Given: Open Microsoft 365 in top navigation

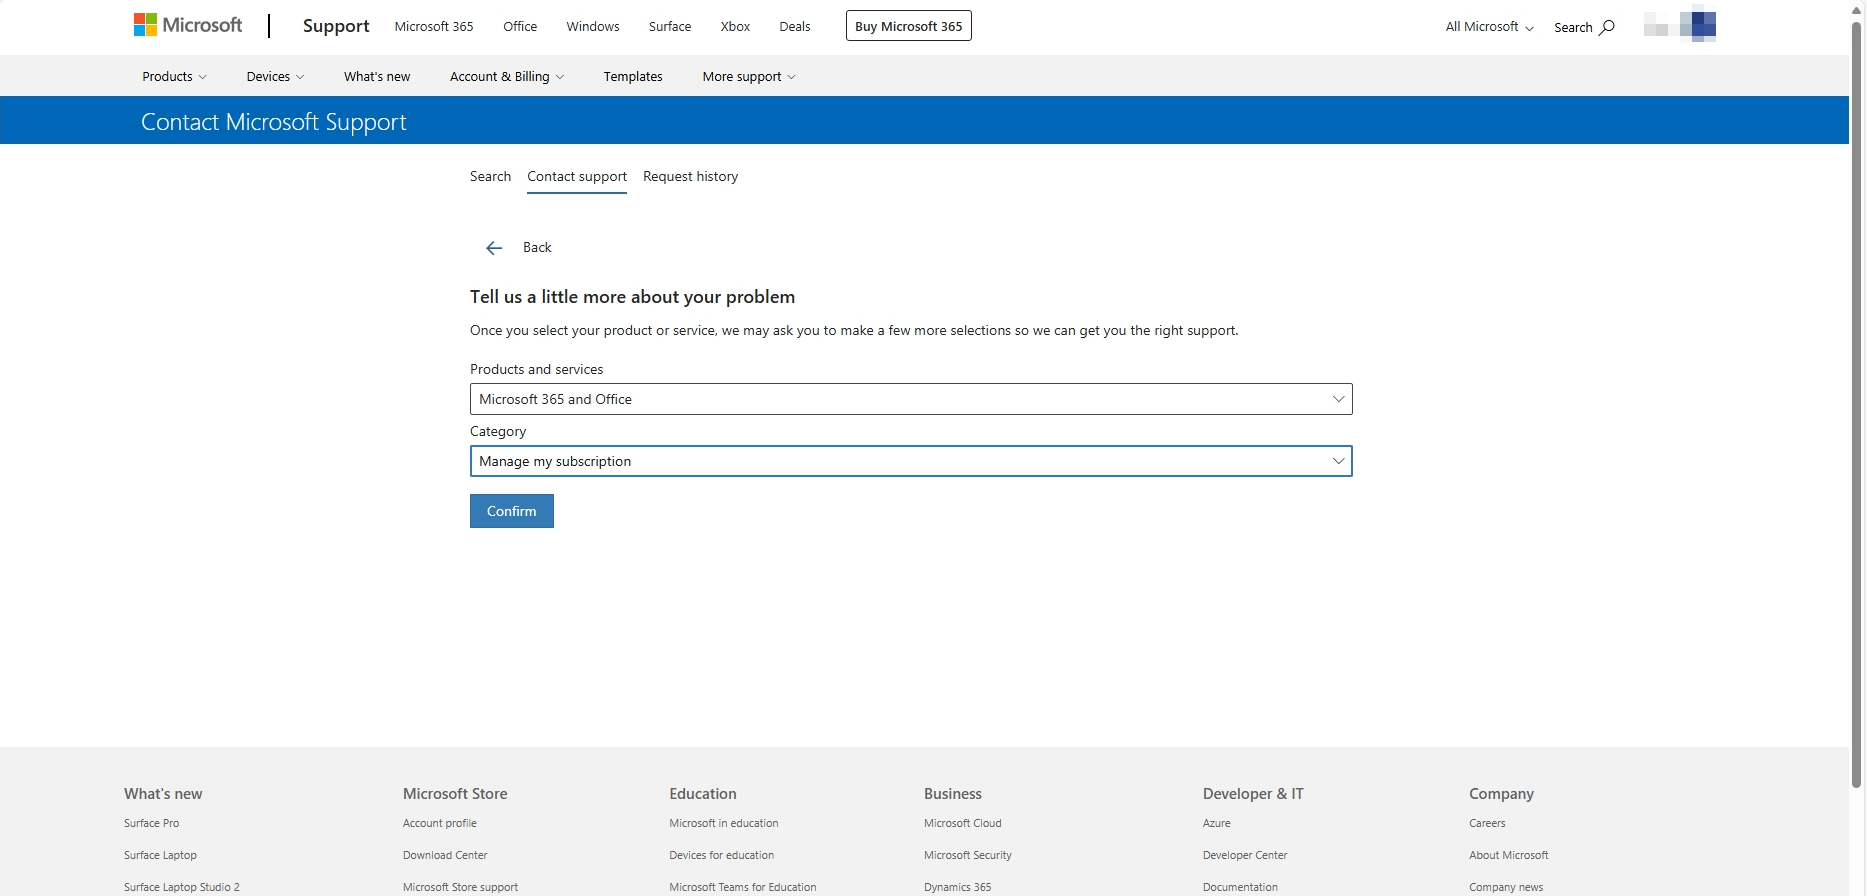Looking at the screenshot, I should (434, 26).
